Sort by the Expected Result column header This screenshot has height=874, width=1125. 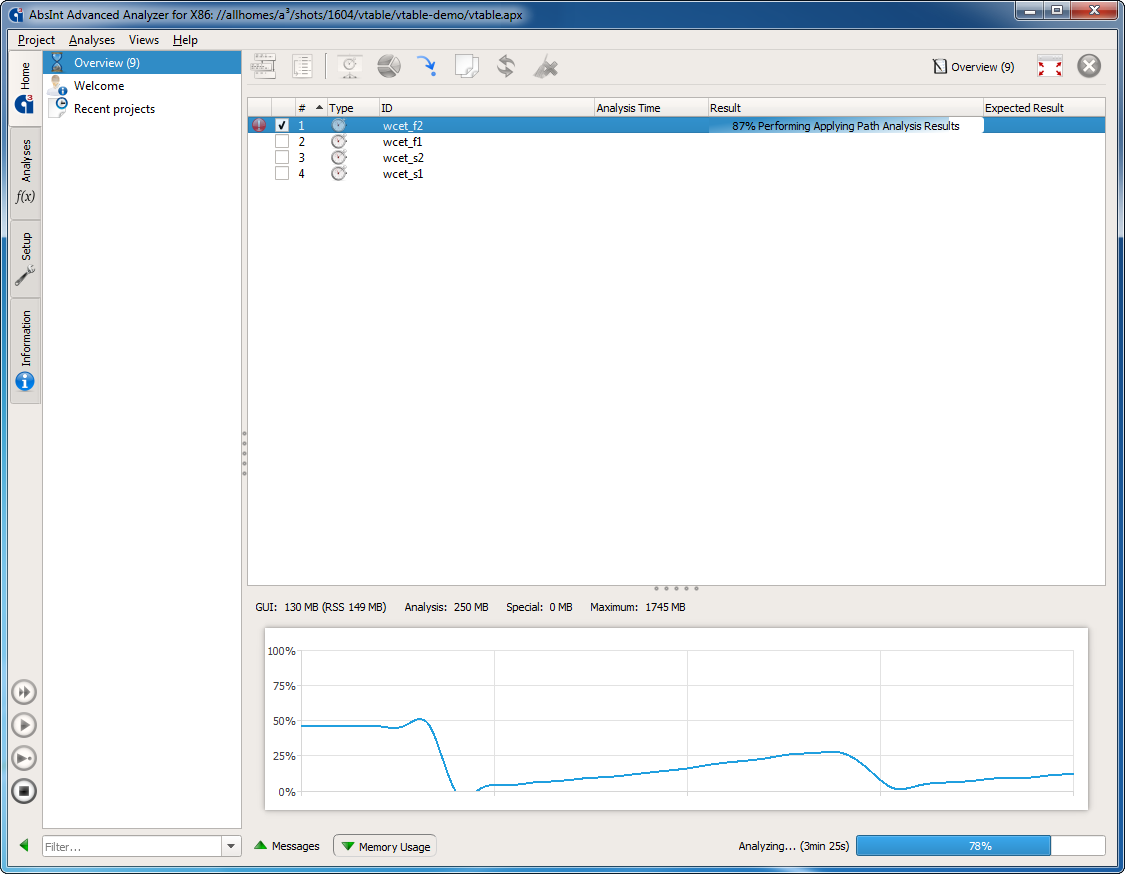point(1044,108)
